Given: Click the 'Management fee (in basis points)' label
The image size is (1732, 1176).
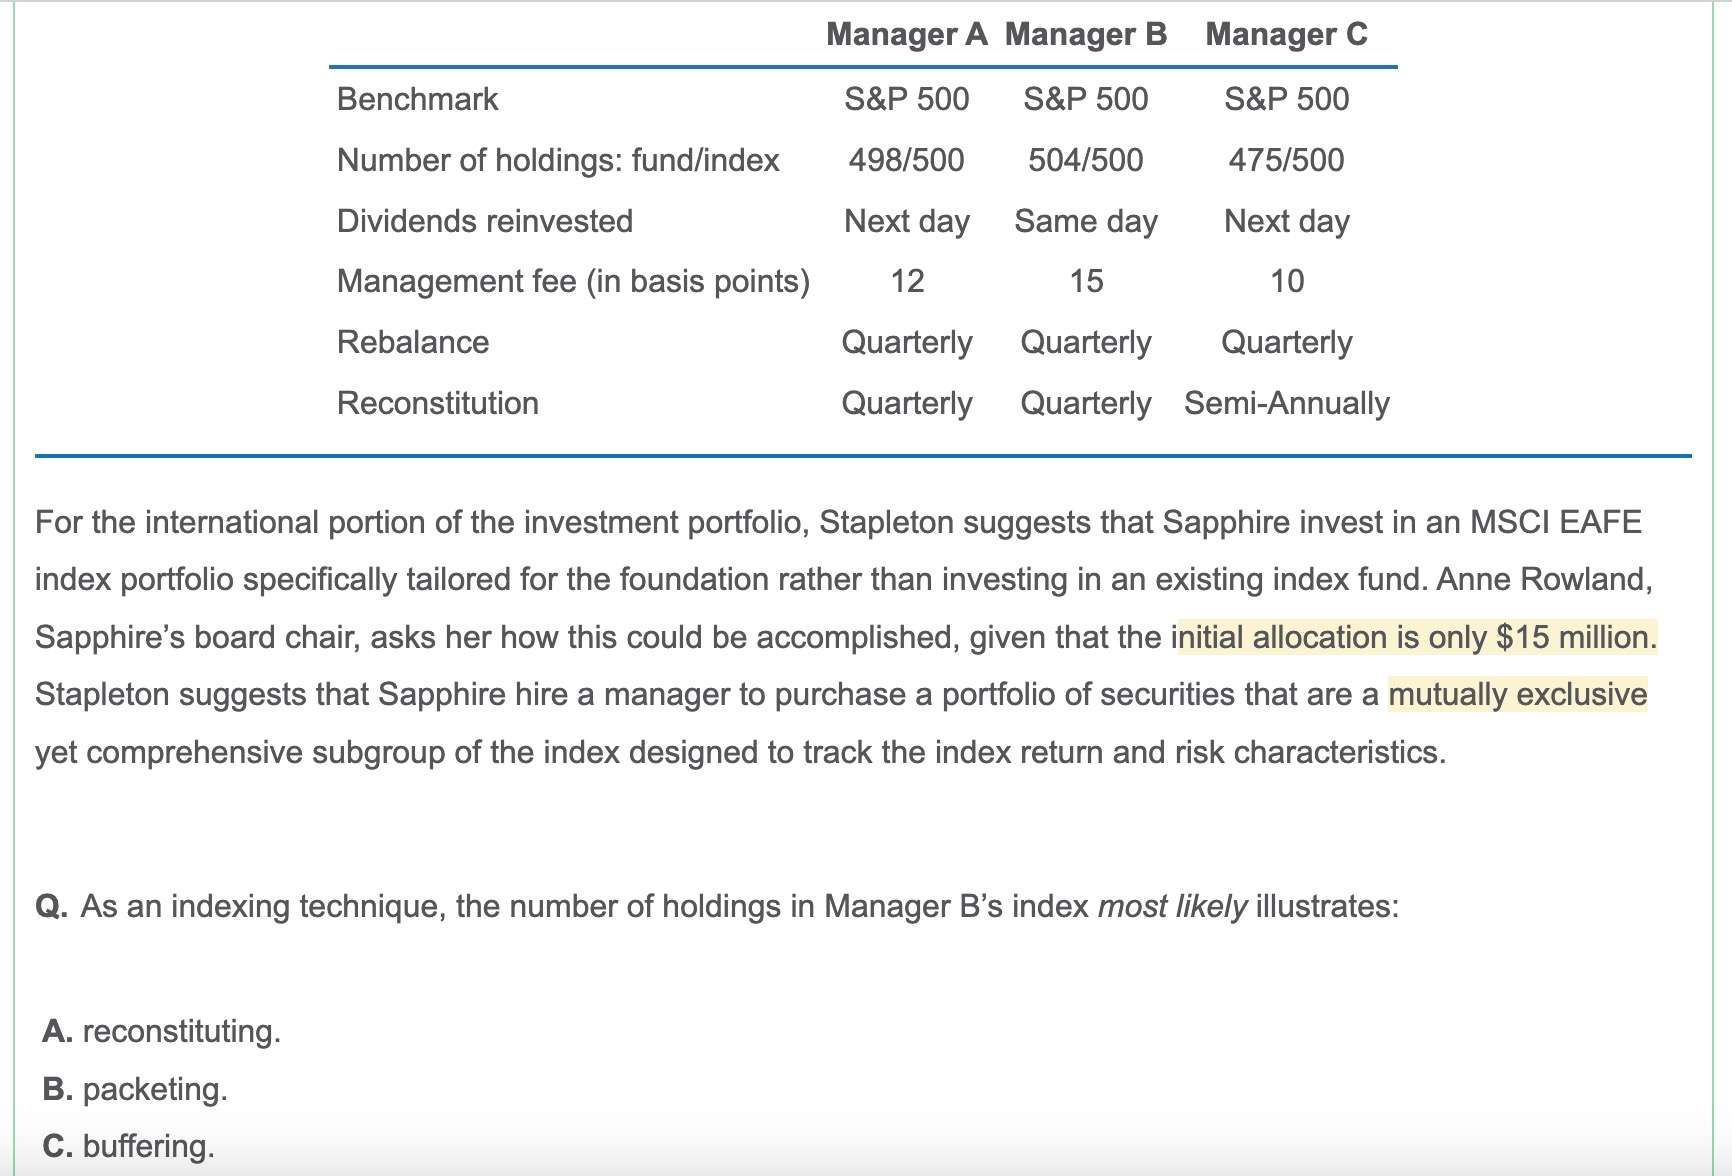Looking at the screenshot, I should coord(573,281).
